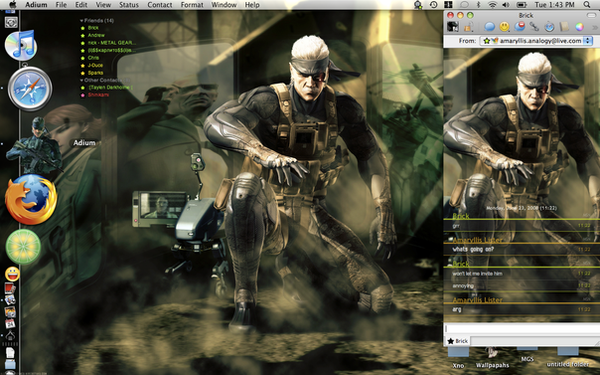Click the Safari compass toolbar icon in the chat
This screenshot has height=375, width=600.
pos(549,27)
